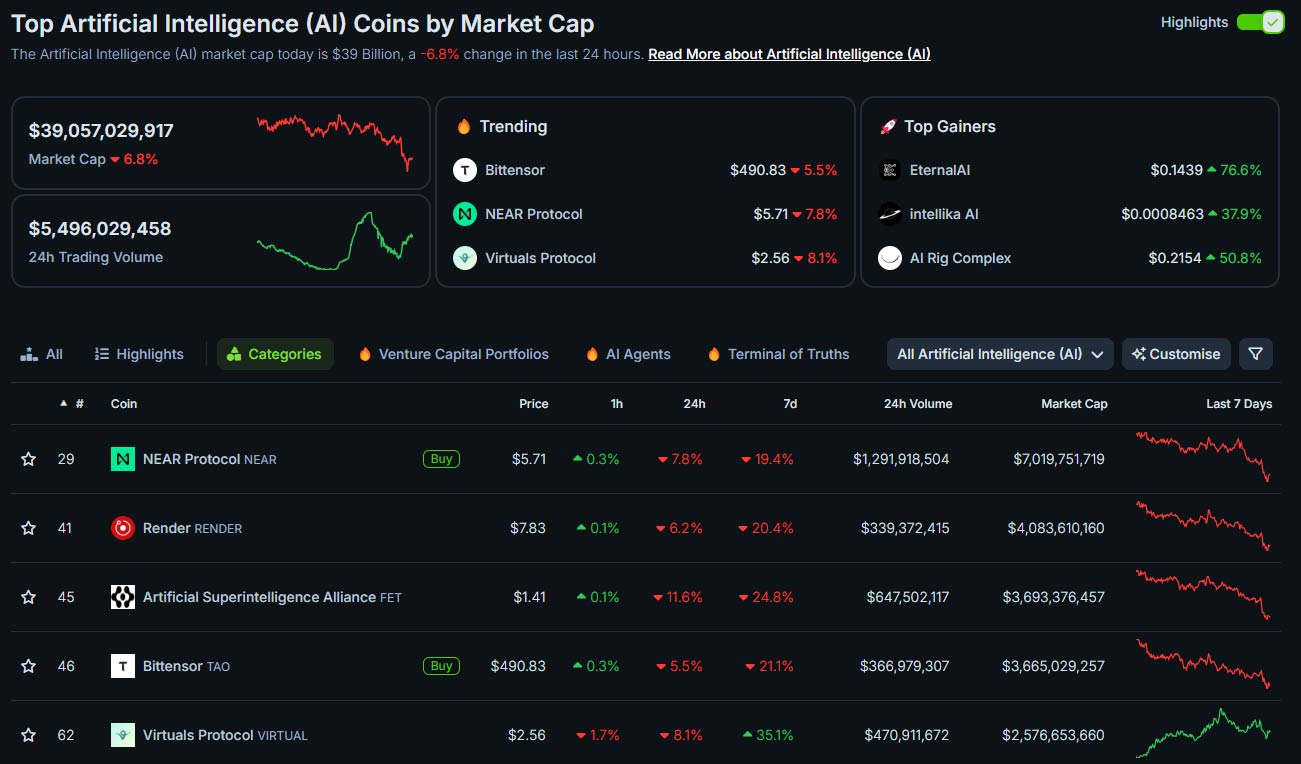Click the intellika AI logo icon
The width and height of the screenshot is (1301, 764).
(890, 214)
